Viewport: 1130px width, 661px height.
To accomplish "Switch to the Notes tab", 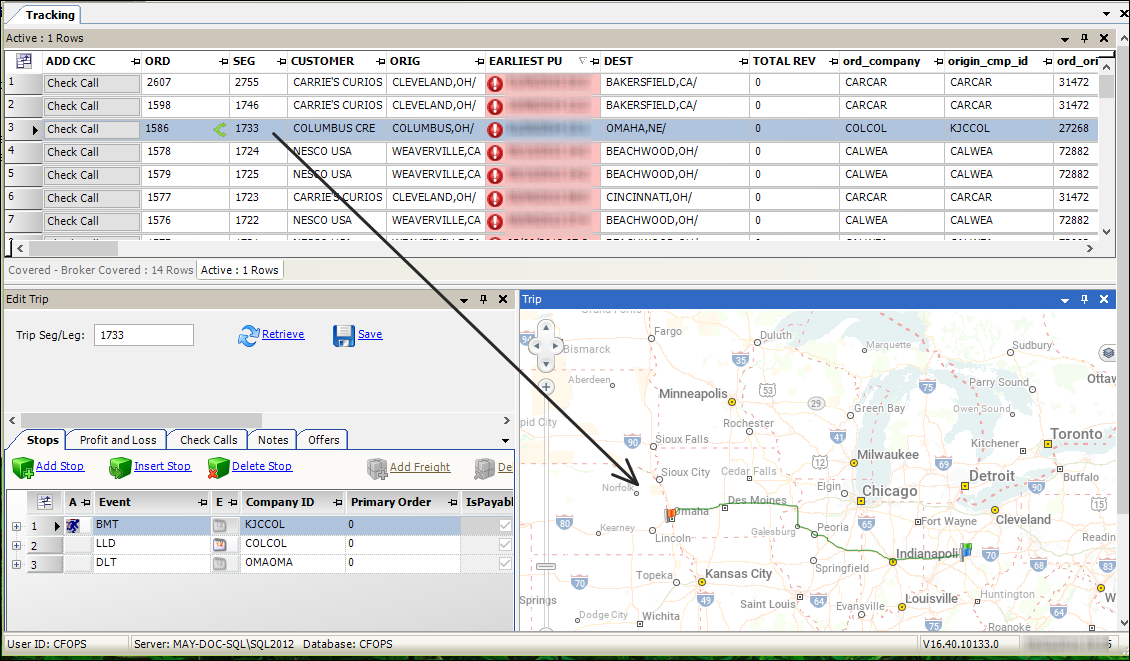I will (x=272, y=440).
